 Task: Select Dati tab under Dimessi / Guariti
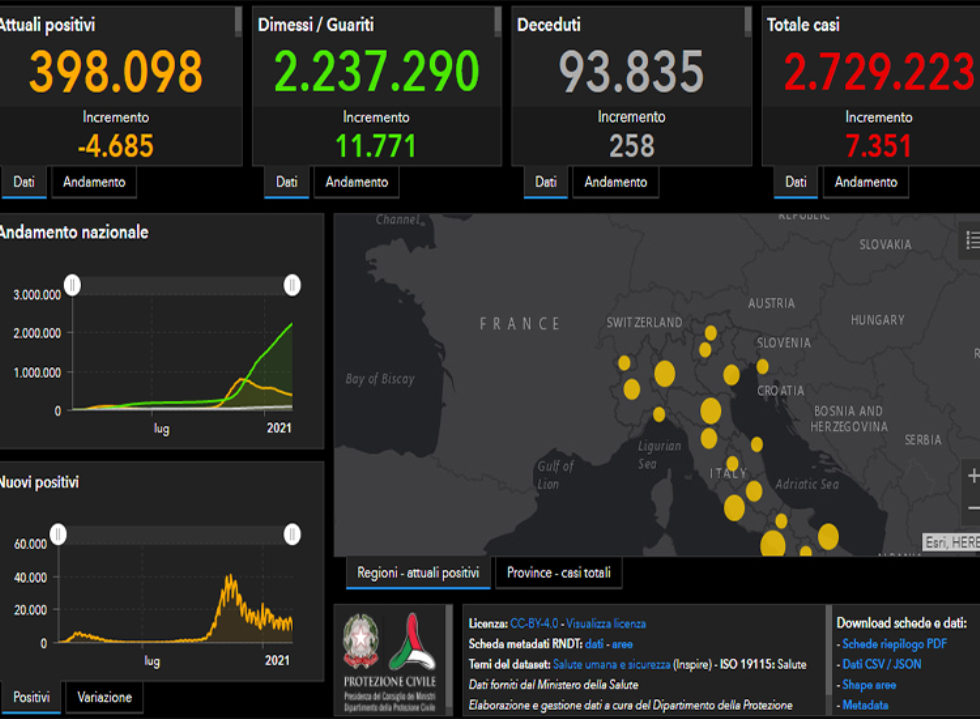(x=286, y=182)
